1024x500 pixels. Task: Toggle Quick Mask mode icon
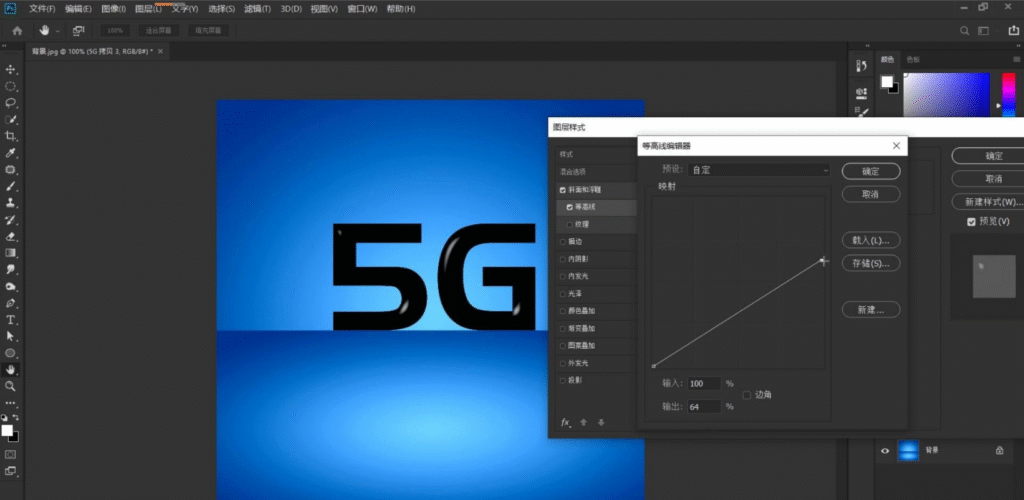click(10, 454)
